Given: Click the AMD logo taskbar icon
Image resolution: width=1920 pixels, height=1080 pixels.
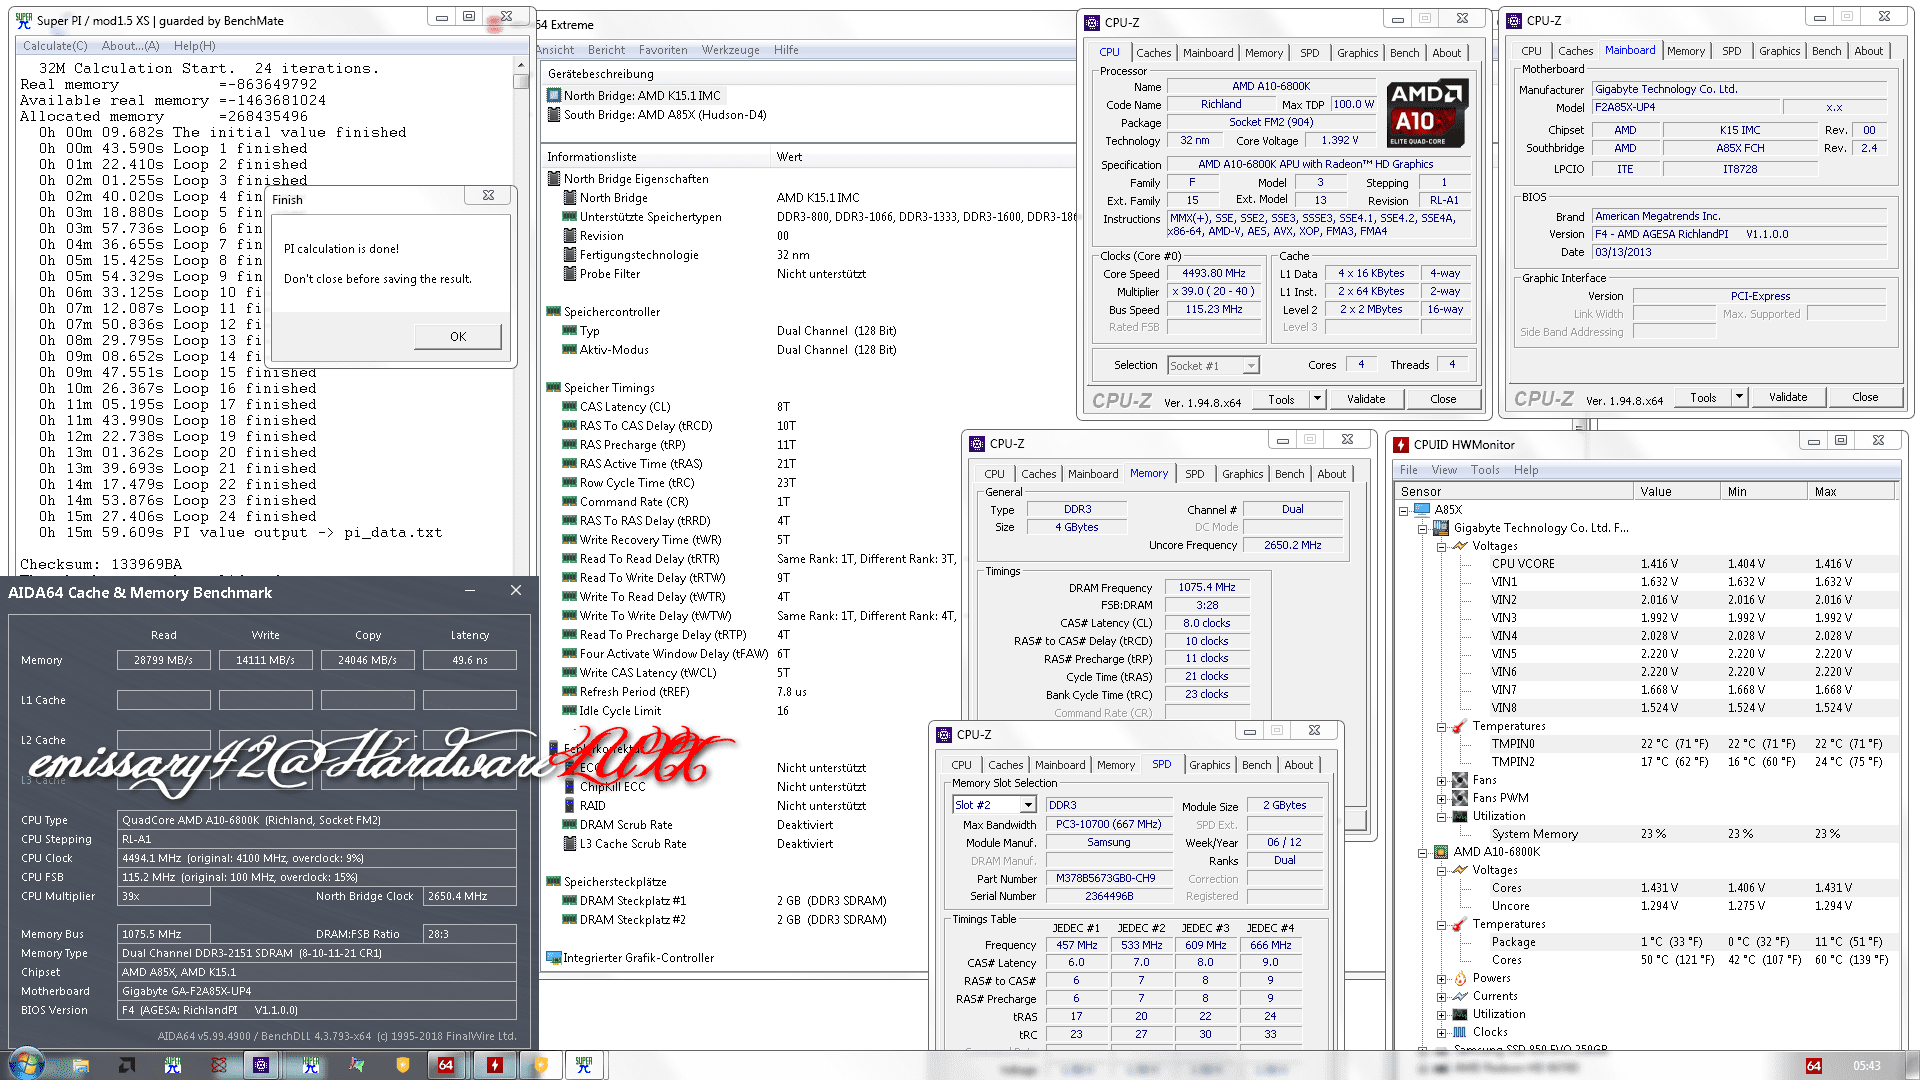Looking at the screenshot, I should pos(127,1065).
